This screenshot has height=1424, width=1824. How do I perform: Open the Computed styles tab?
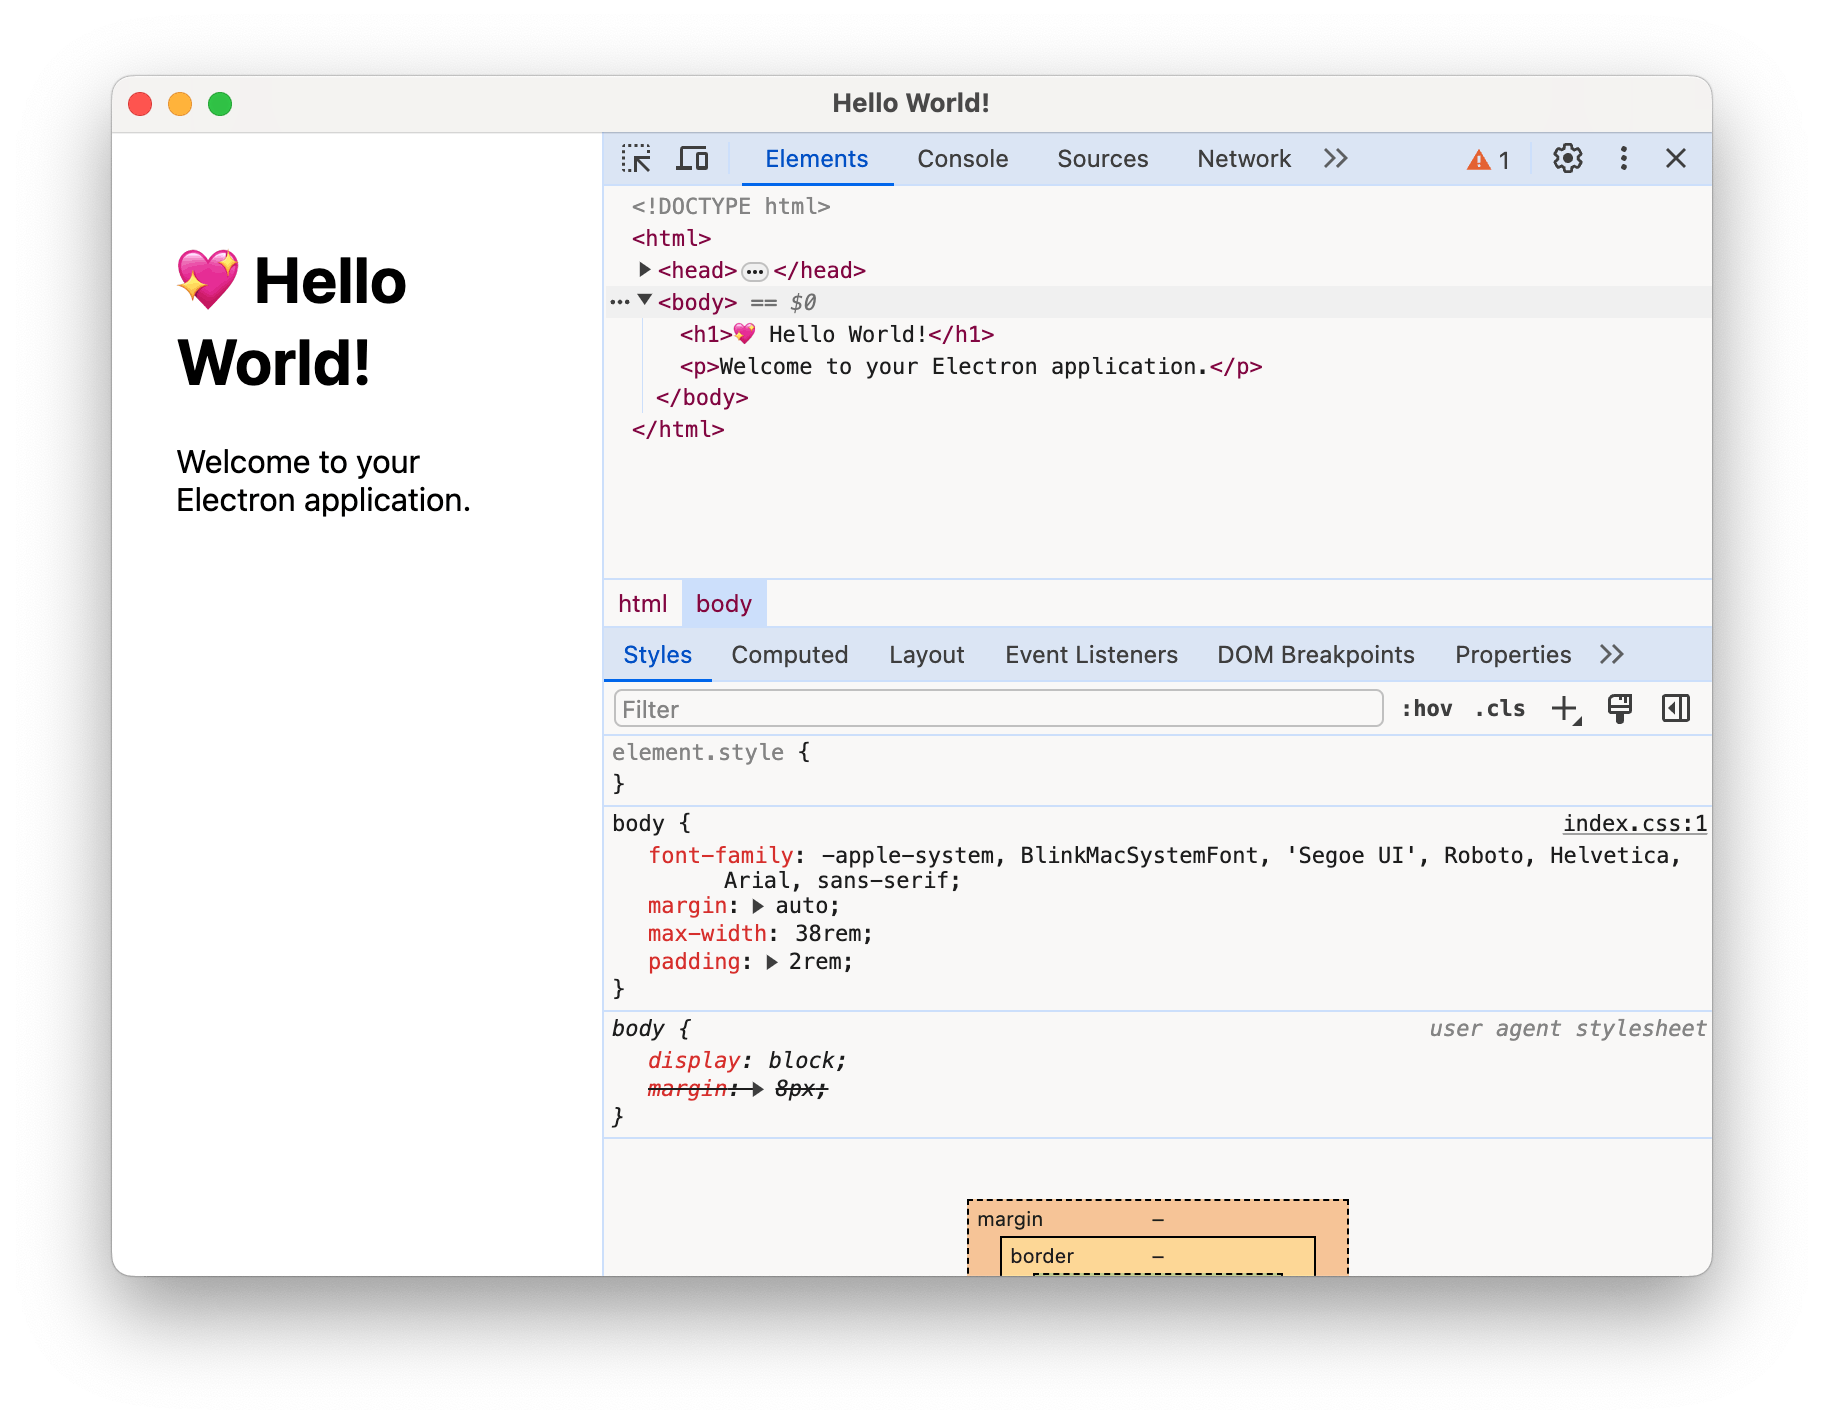790,654
